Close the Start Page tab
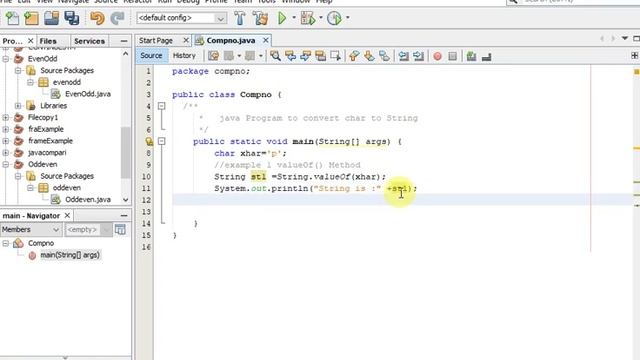This screenshot has width=640, height=360. [186, 40]
